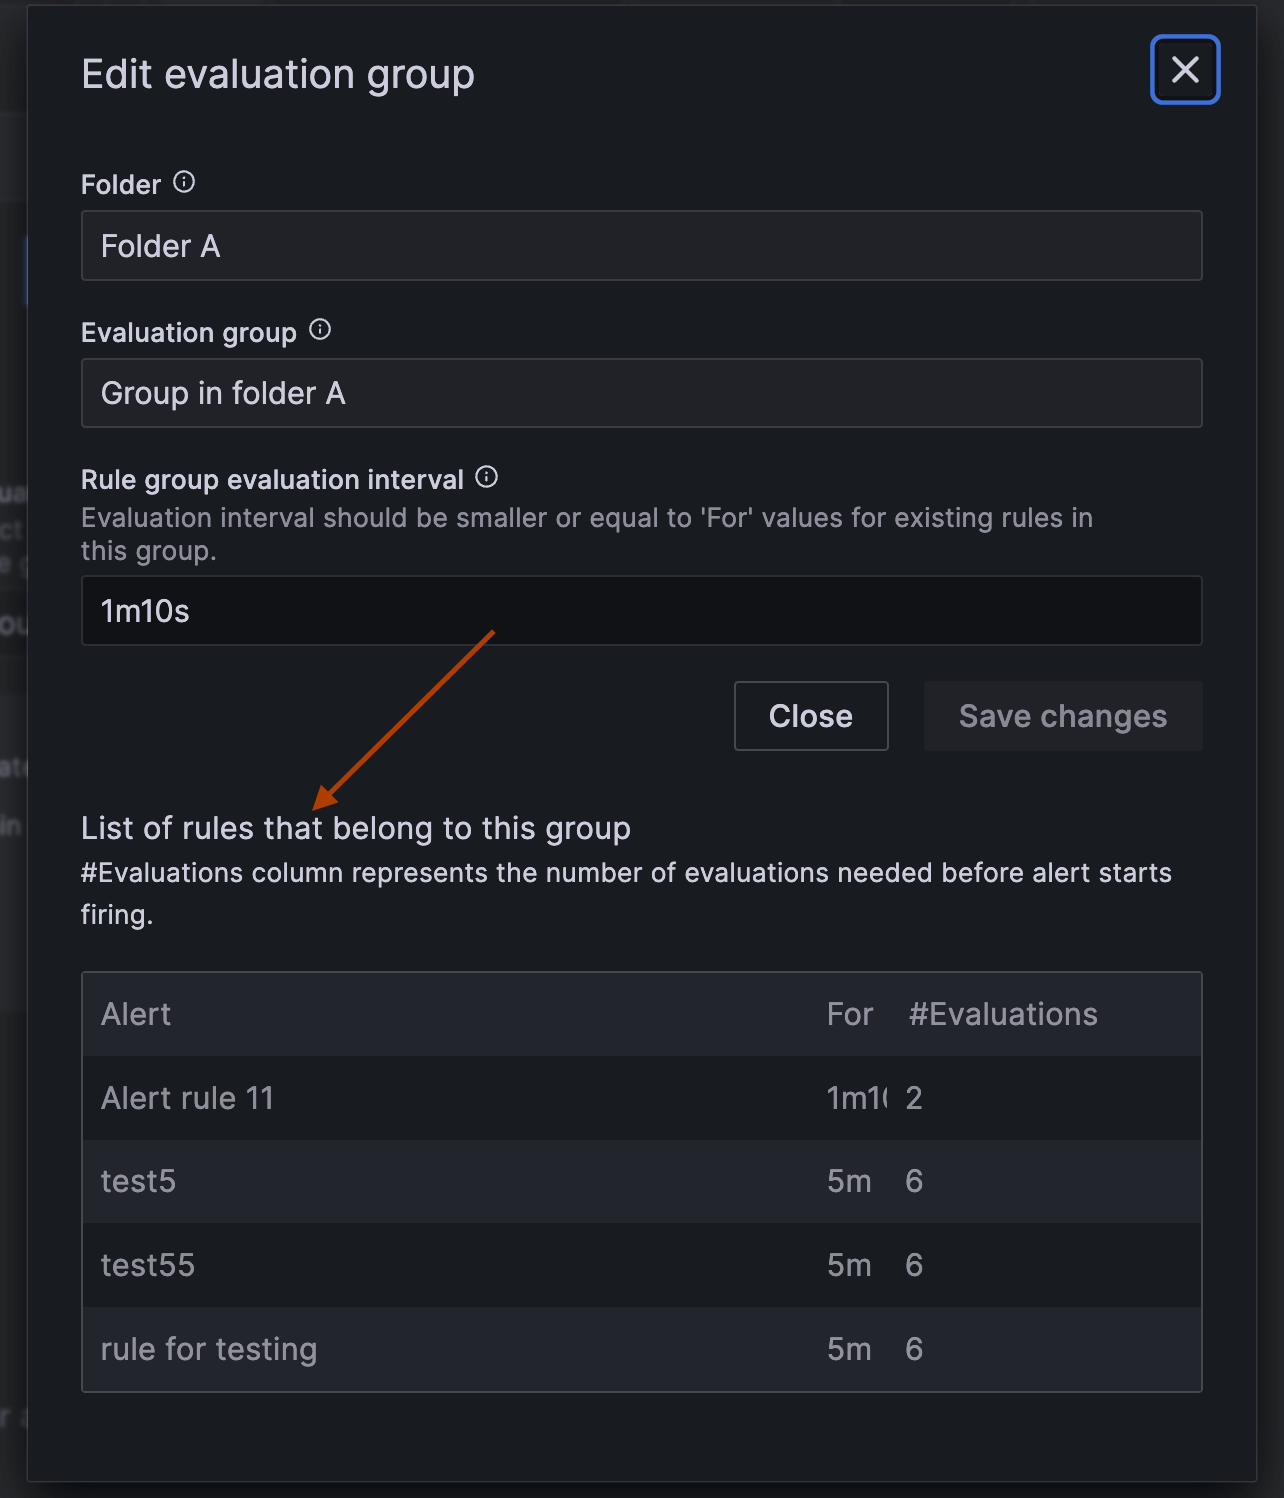Image resolution: width=1284 pixels, height=1498 pixels.
Task: Click the Close button
Action: (811, 716)
